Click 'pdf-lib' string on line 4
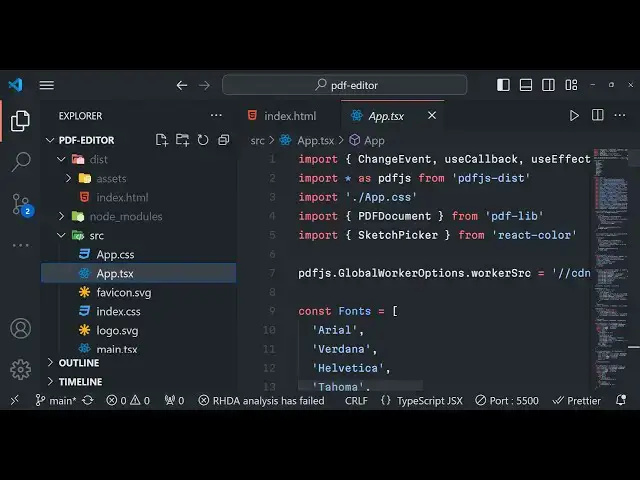Viewport: 640px width, 480px height. click(x=514, y=216)
